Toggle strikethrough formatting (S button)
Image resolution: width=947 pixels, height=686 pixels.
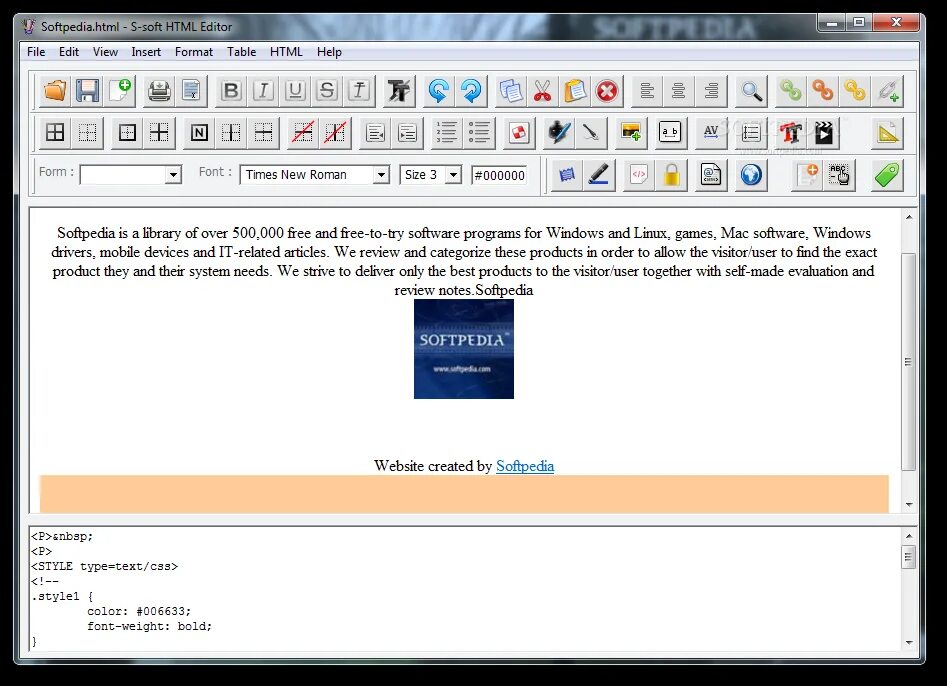[327, 91]
